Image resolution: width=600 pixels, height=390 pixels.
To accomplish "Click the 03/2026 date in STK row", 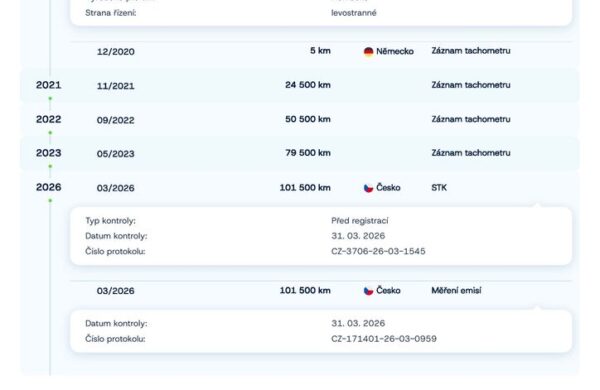I will (116, 188).
